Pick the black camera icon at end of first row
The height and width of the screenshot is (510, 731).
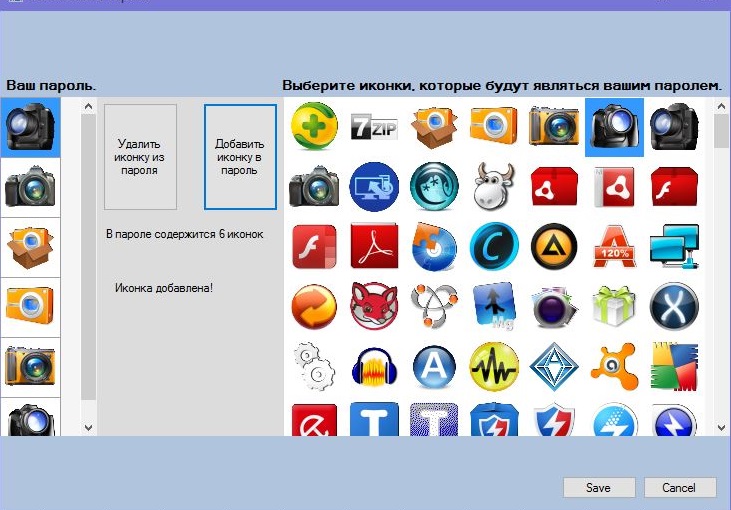coord(674,126)
